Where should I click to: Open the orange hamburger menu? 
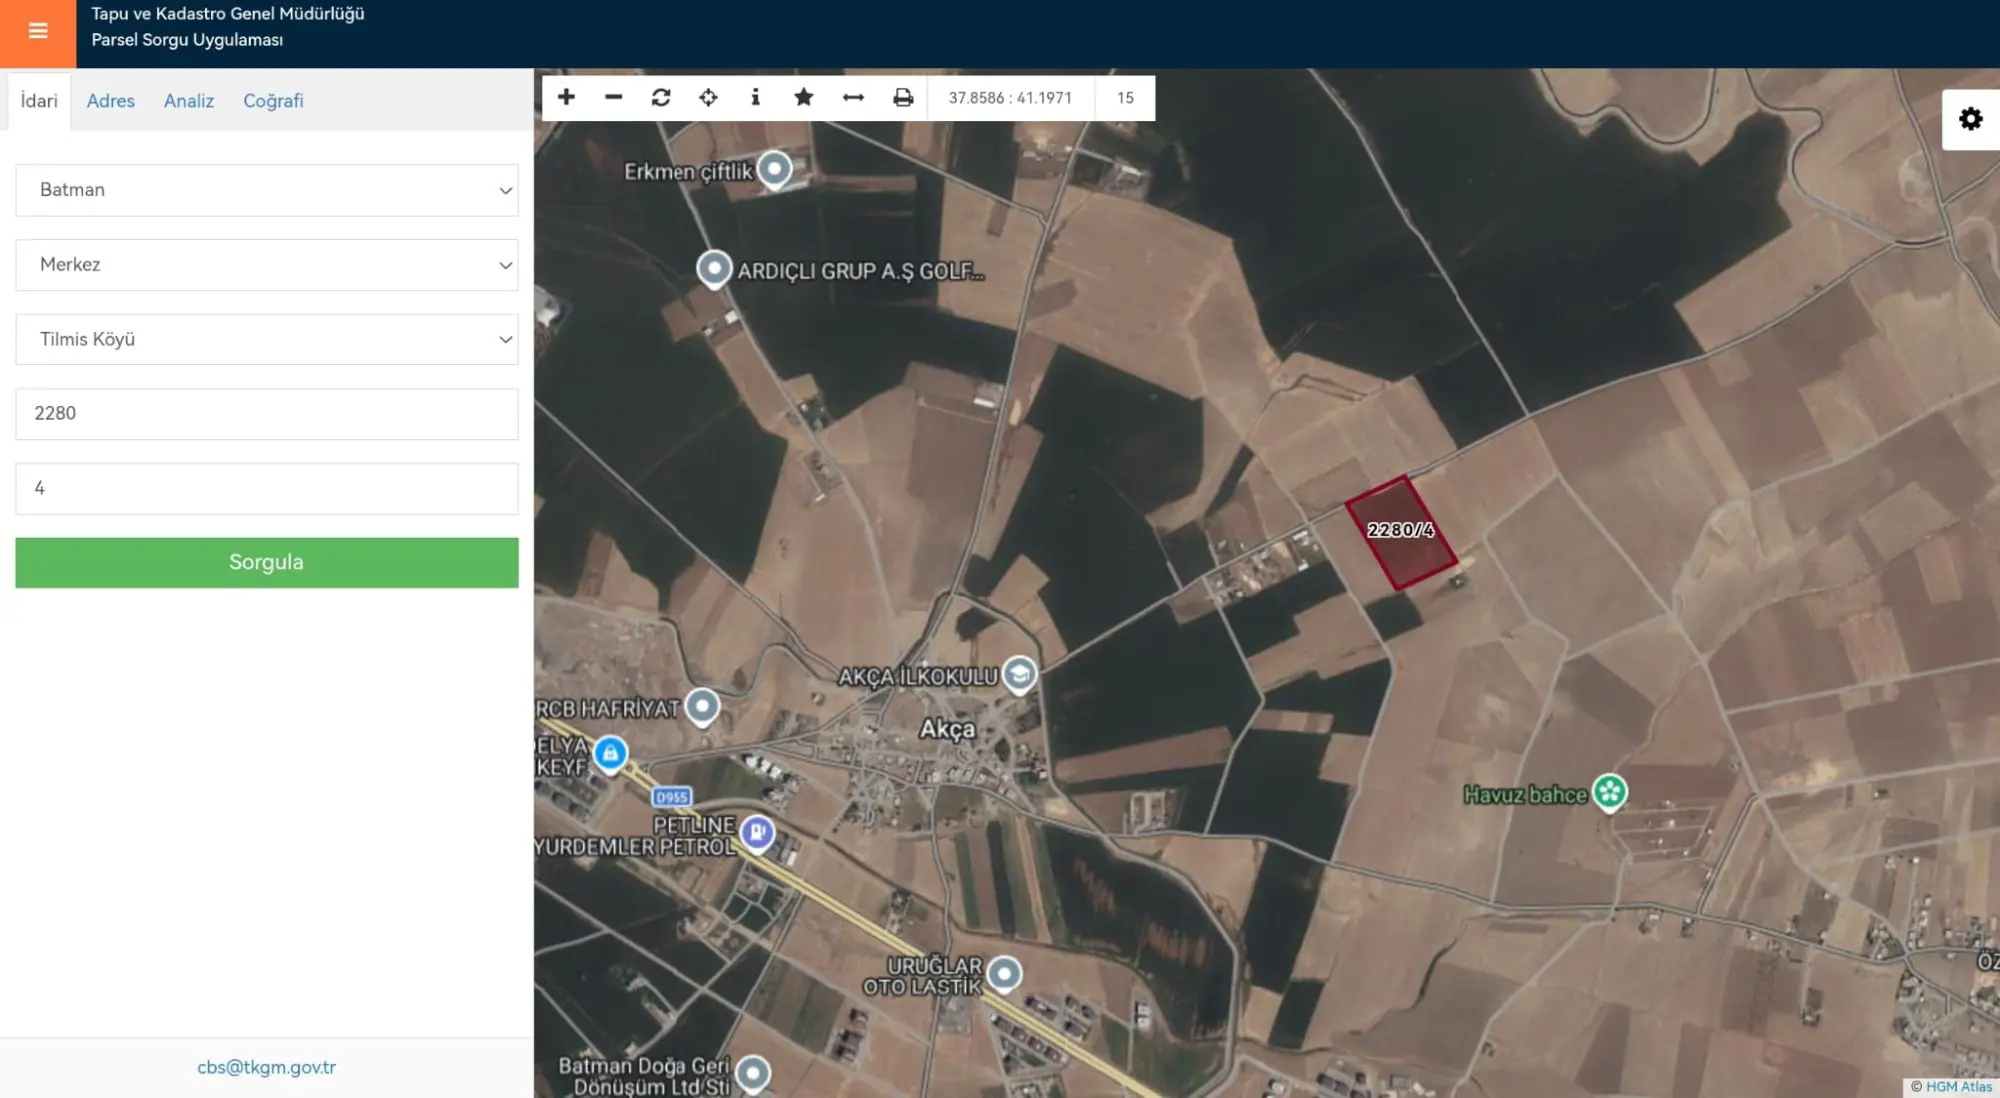(x=38, y=33)
